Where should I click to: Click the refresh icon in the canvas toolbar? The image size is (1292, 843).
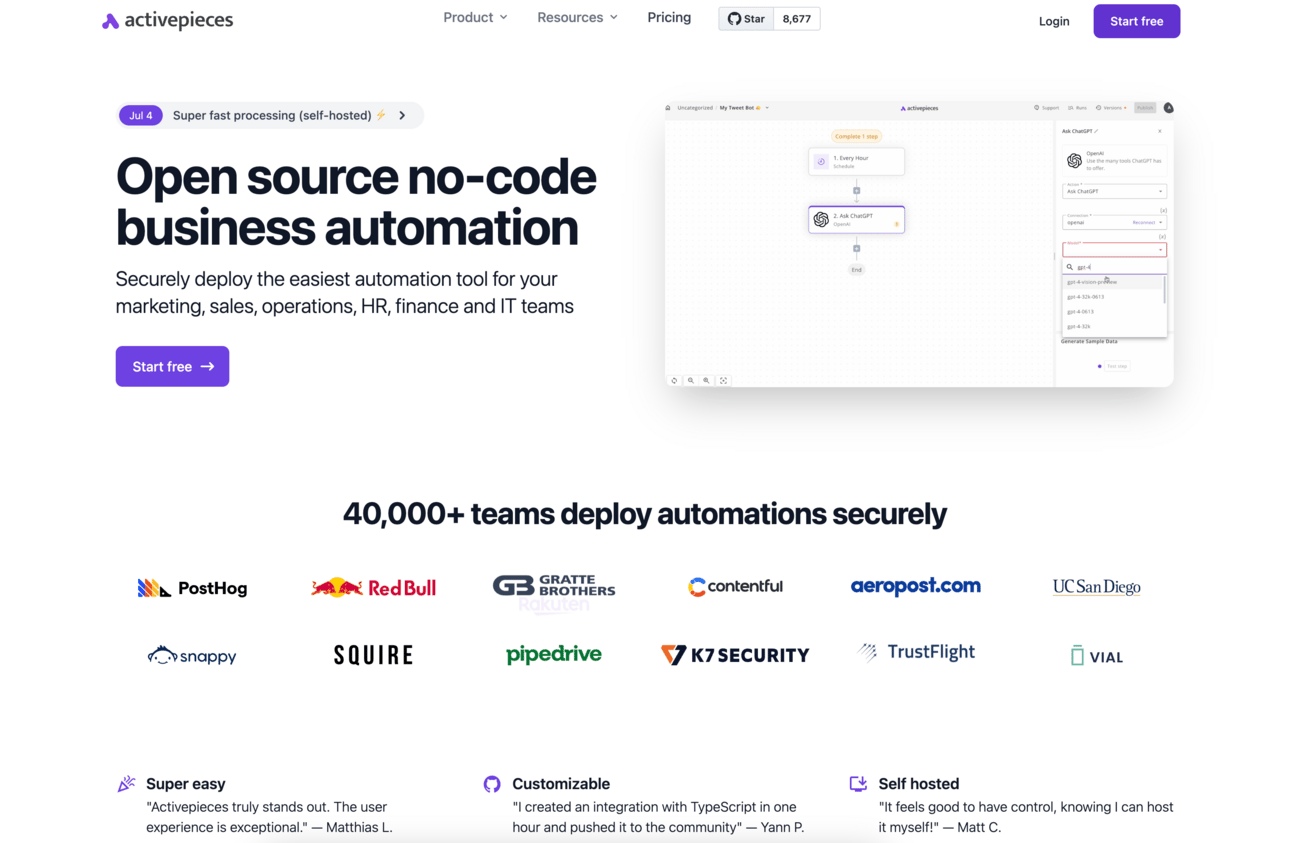(x=675, y=381)
